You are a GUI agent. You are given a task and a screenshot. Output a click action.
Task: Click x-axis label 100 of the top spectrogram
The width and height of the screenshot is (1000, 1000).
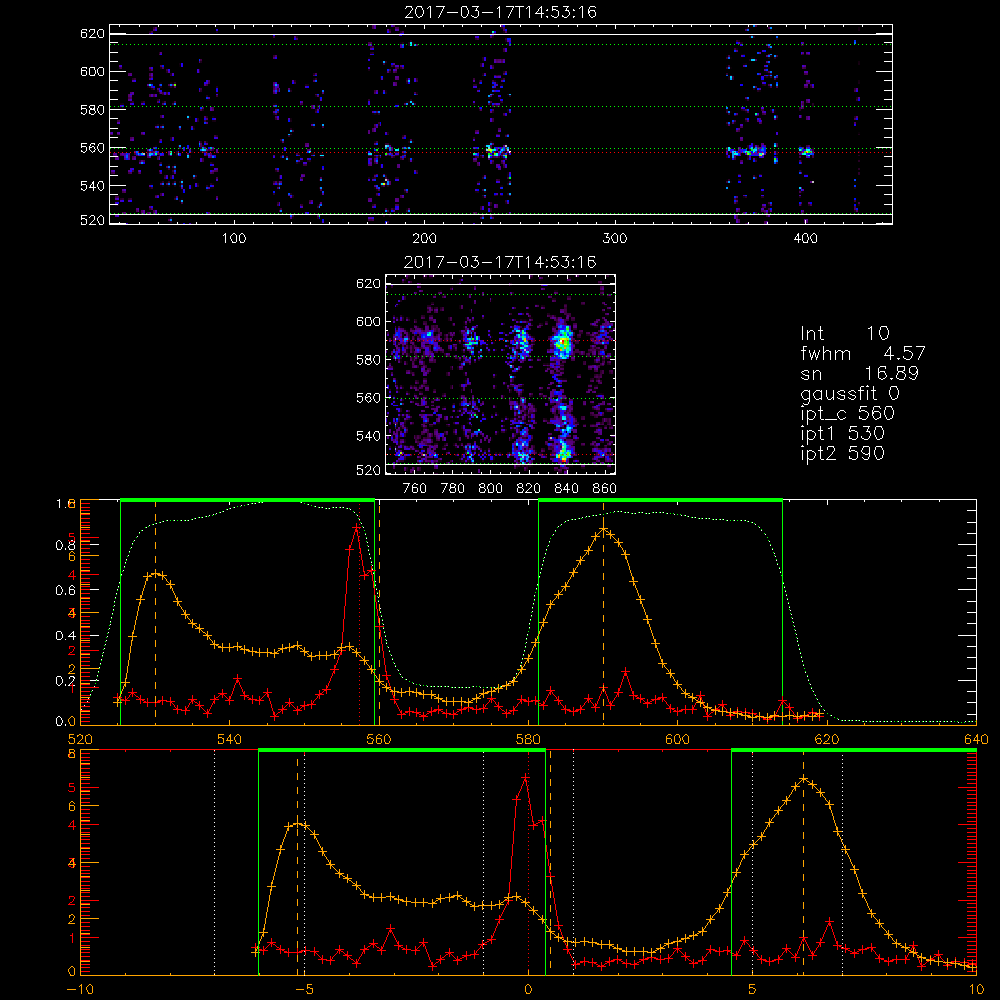(x=234, y=239)
